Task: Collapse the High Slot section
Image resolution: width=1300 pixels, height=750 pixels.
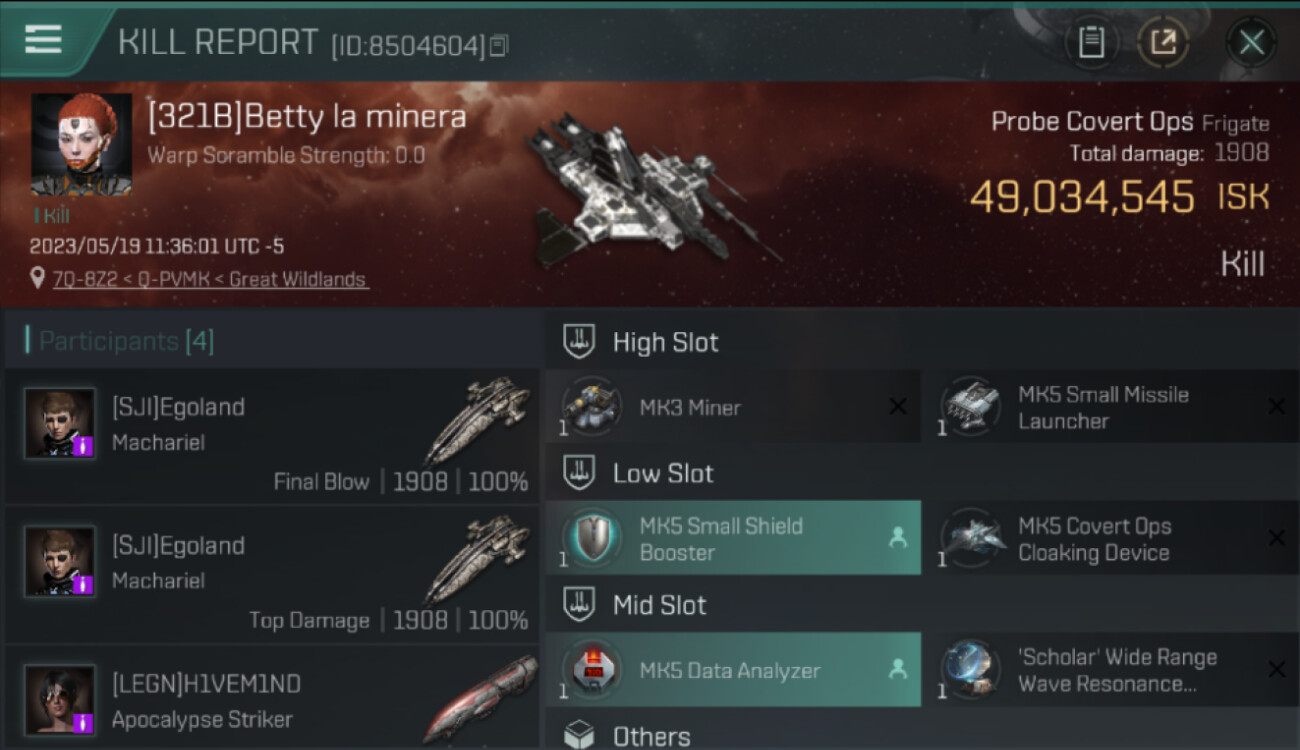Action: point(580,342)
